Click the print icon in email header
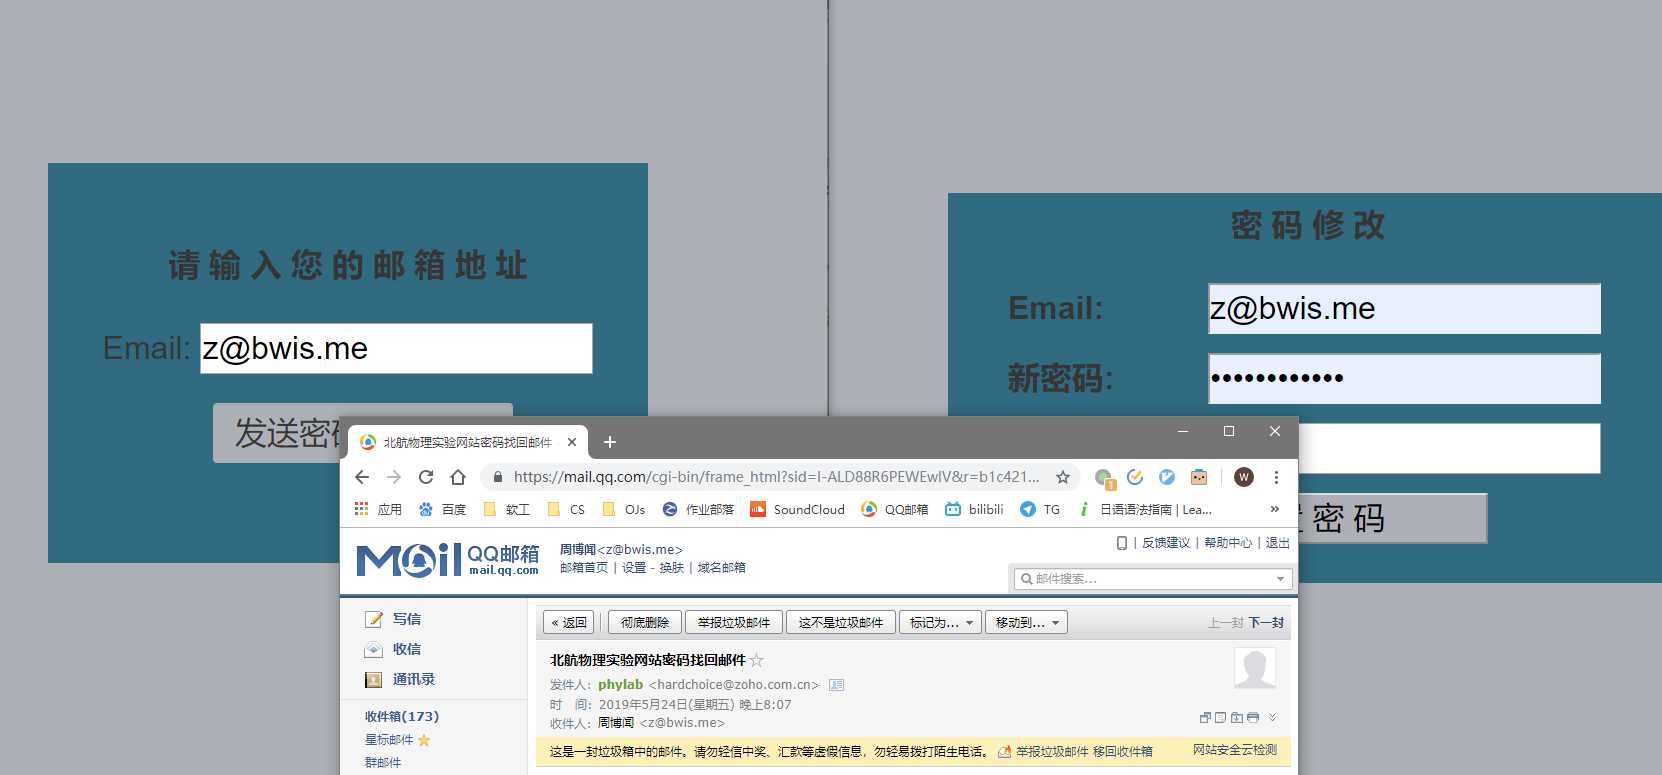The image size is (1662, 775). click(x=1253, y=717)
